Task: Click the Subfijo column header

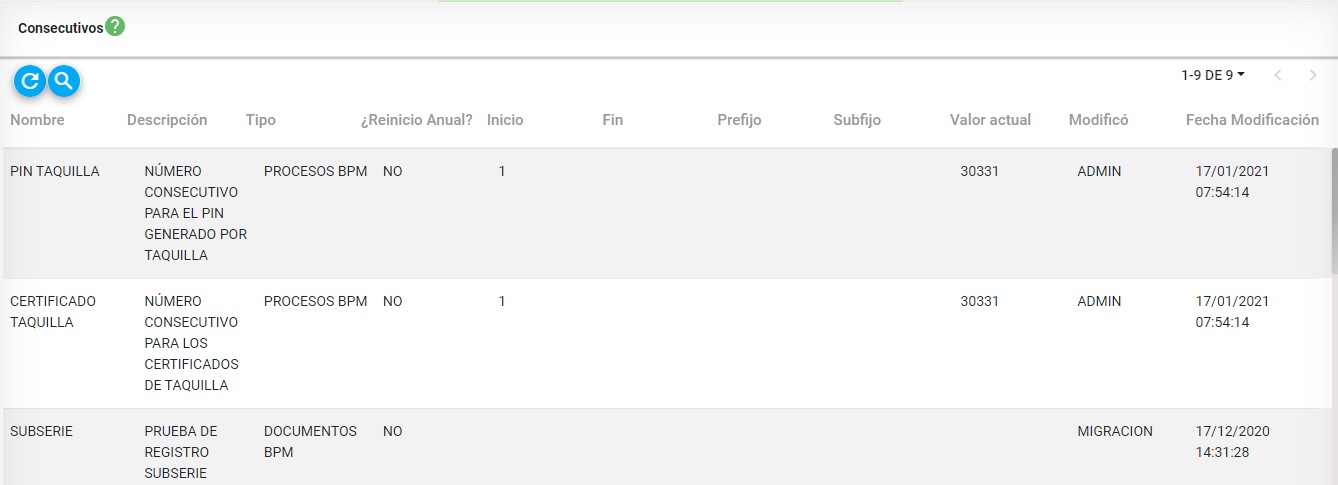Action: click(x=857, y=120)
